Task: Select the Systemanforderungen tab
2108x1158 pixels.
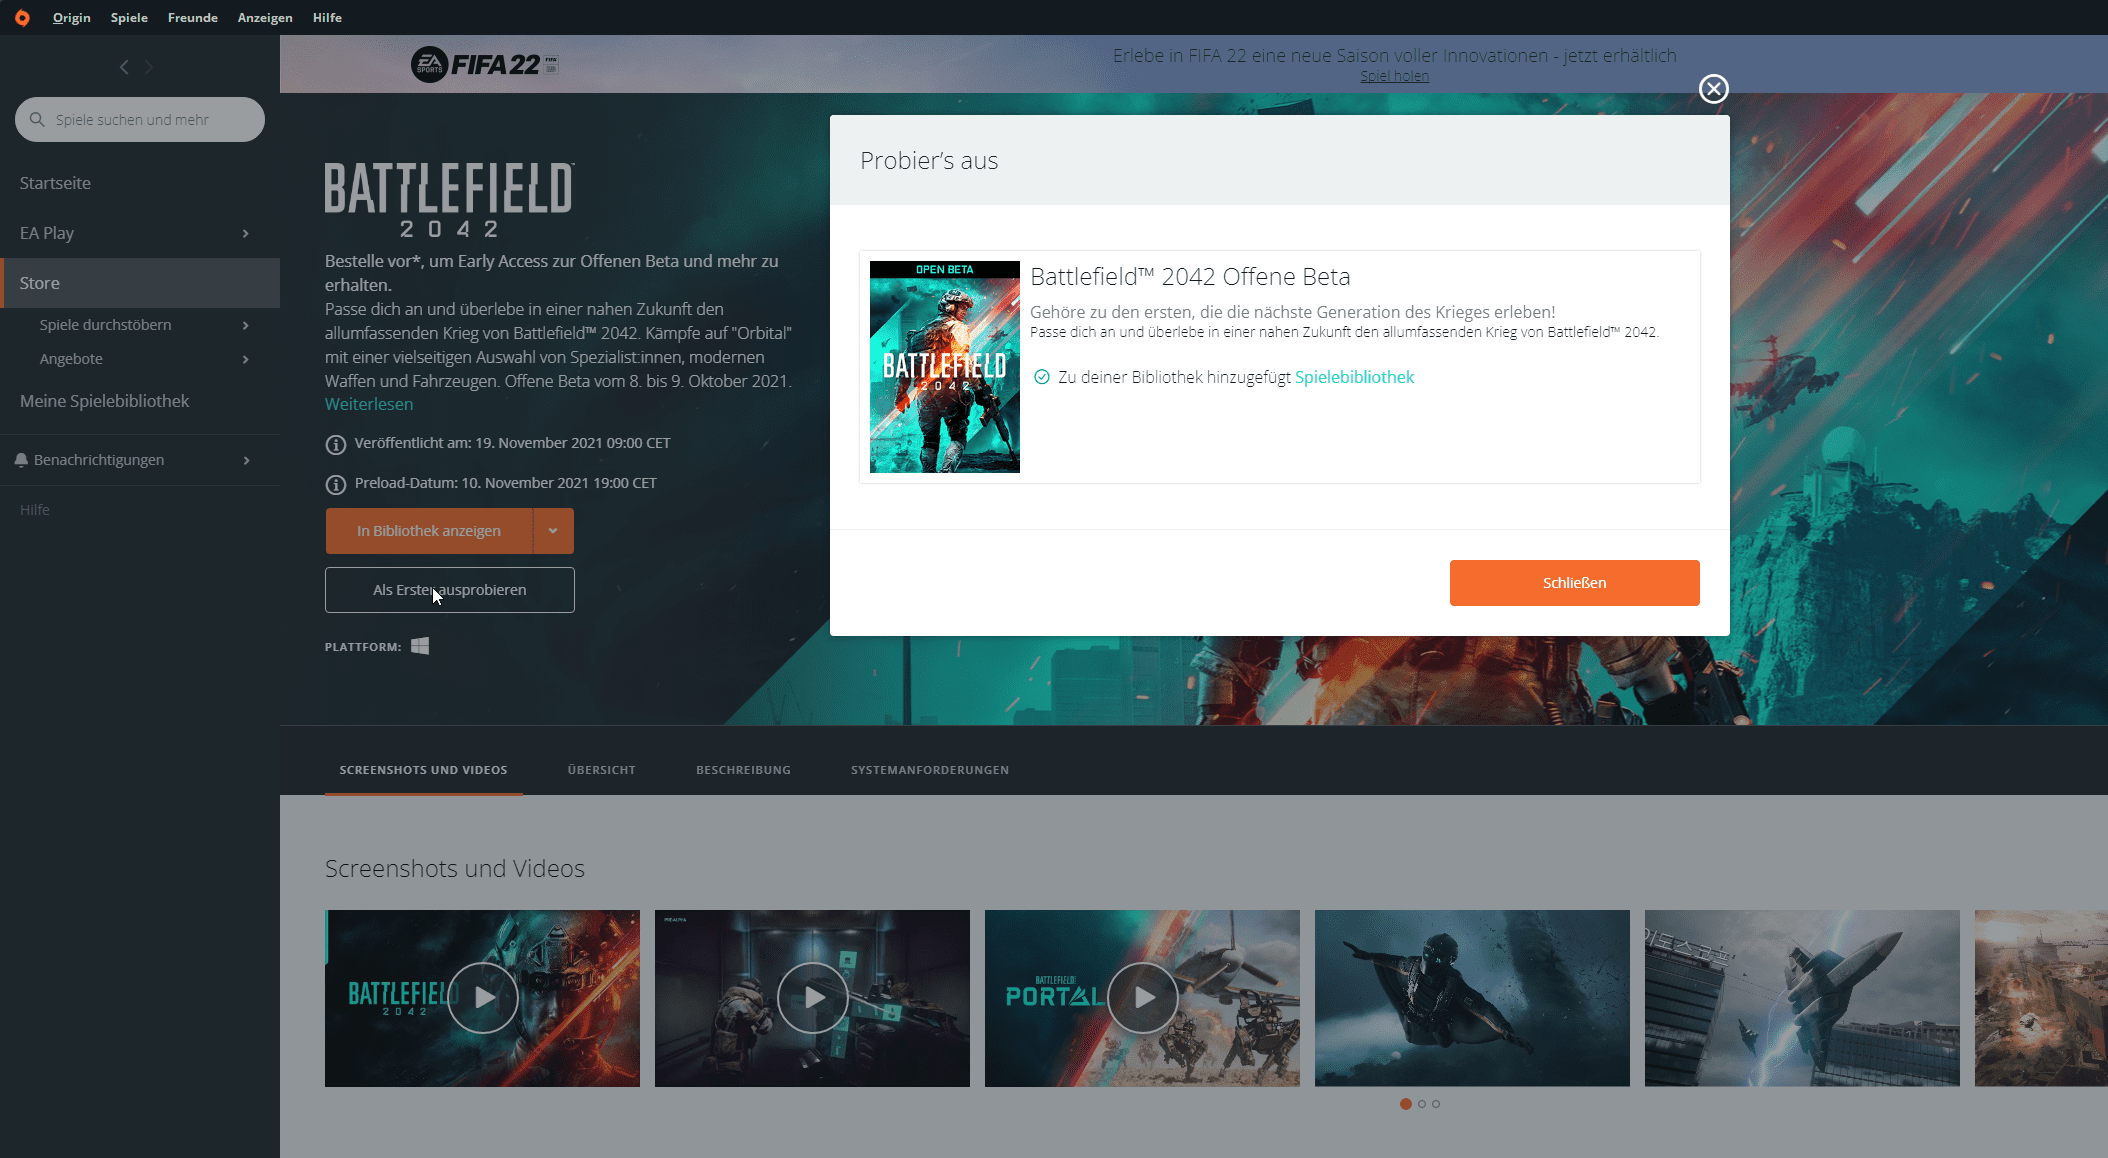Action: pyautogui.click(x=929, y=770)
